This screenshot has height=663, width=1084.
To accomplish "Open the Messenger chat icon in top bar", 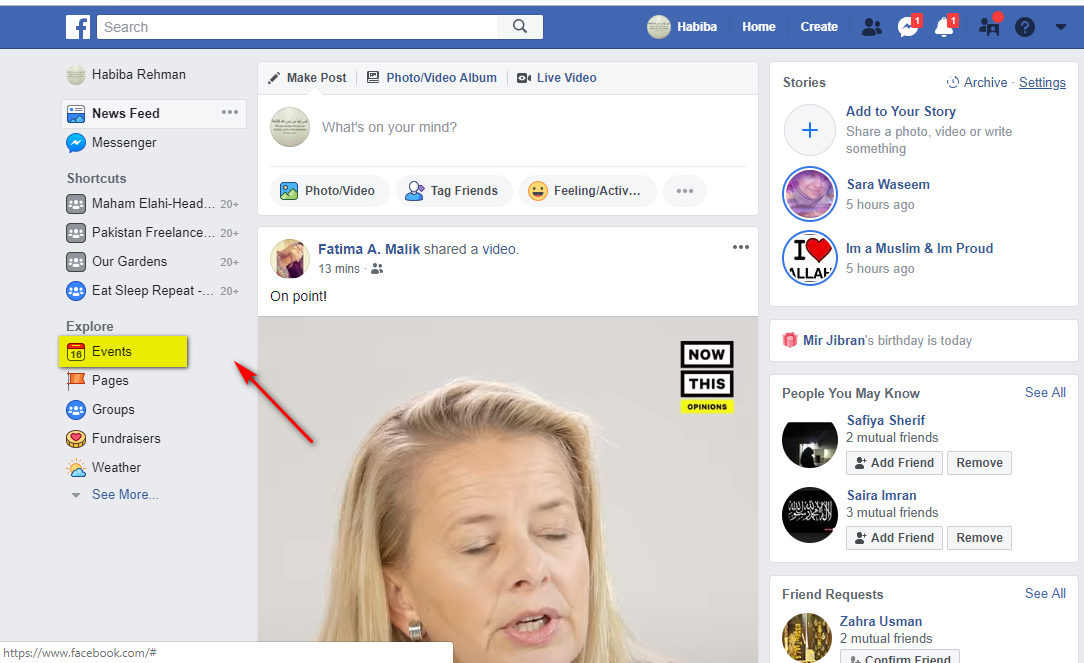I will click(x=908, y=26).
